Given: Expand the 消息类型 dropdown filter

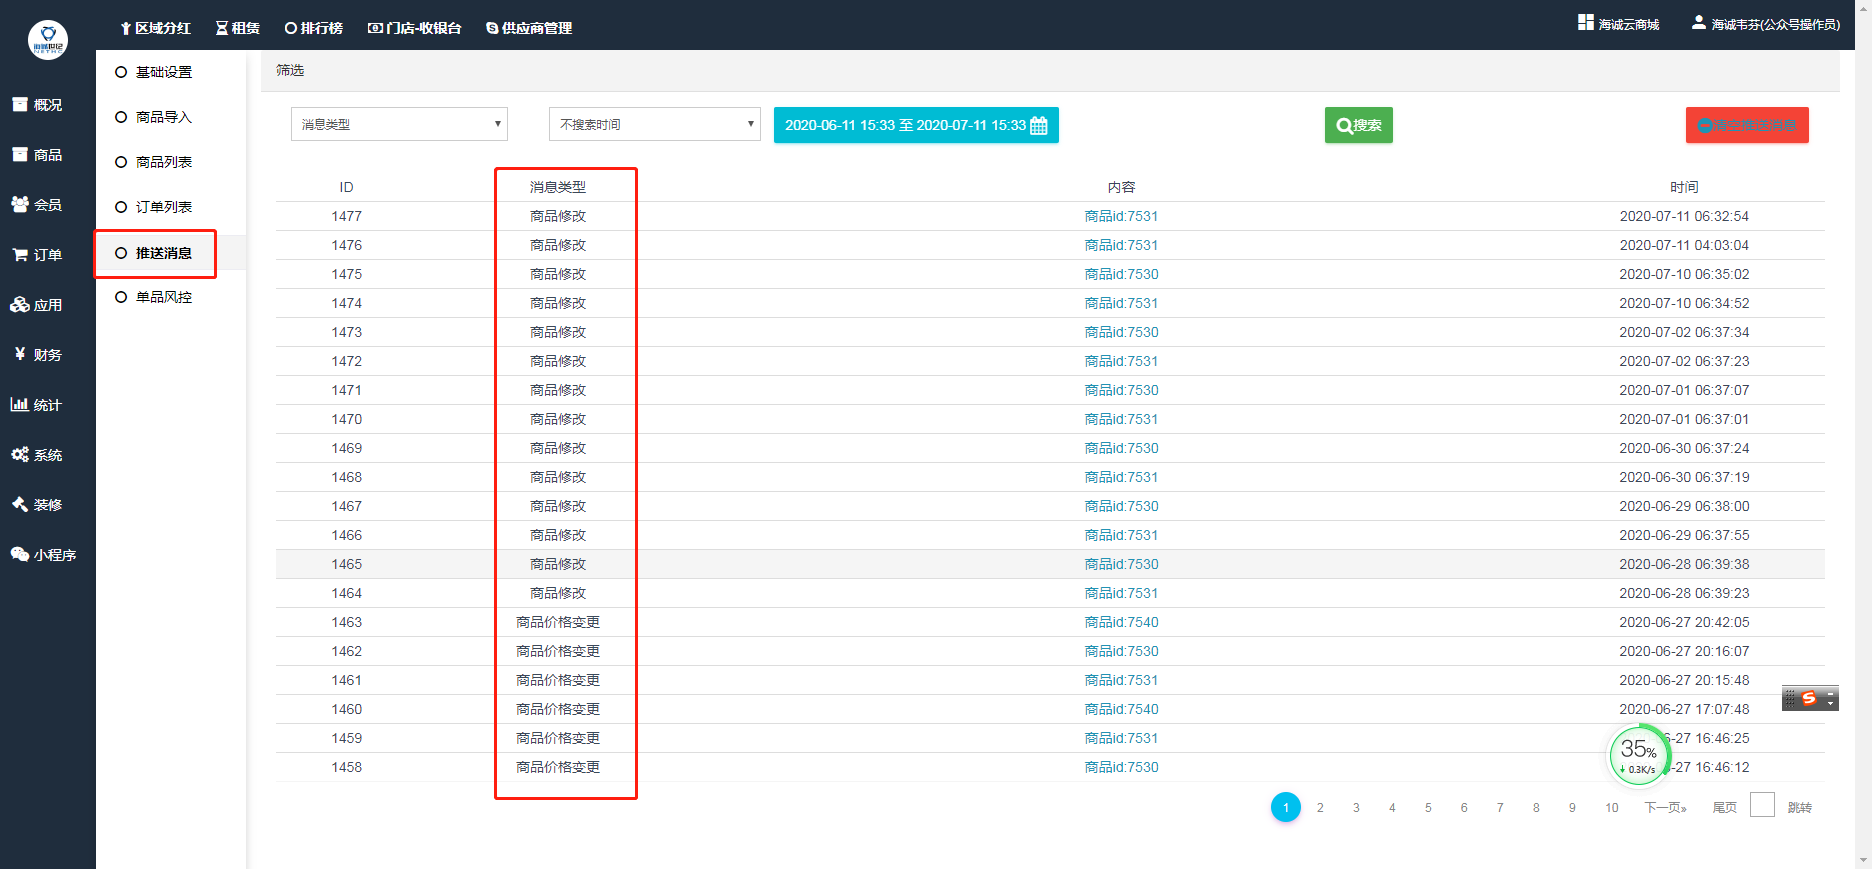Looking at the screenshot, I should [x=399, y=124].
